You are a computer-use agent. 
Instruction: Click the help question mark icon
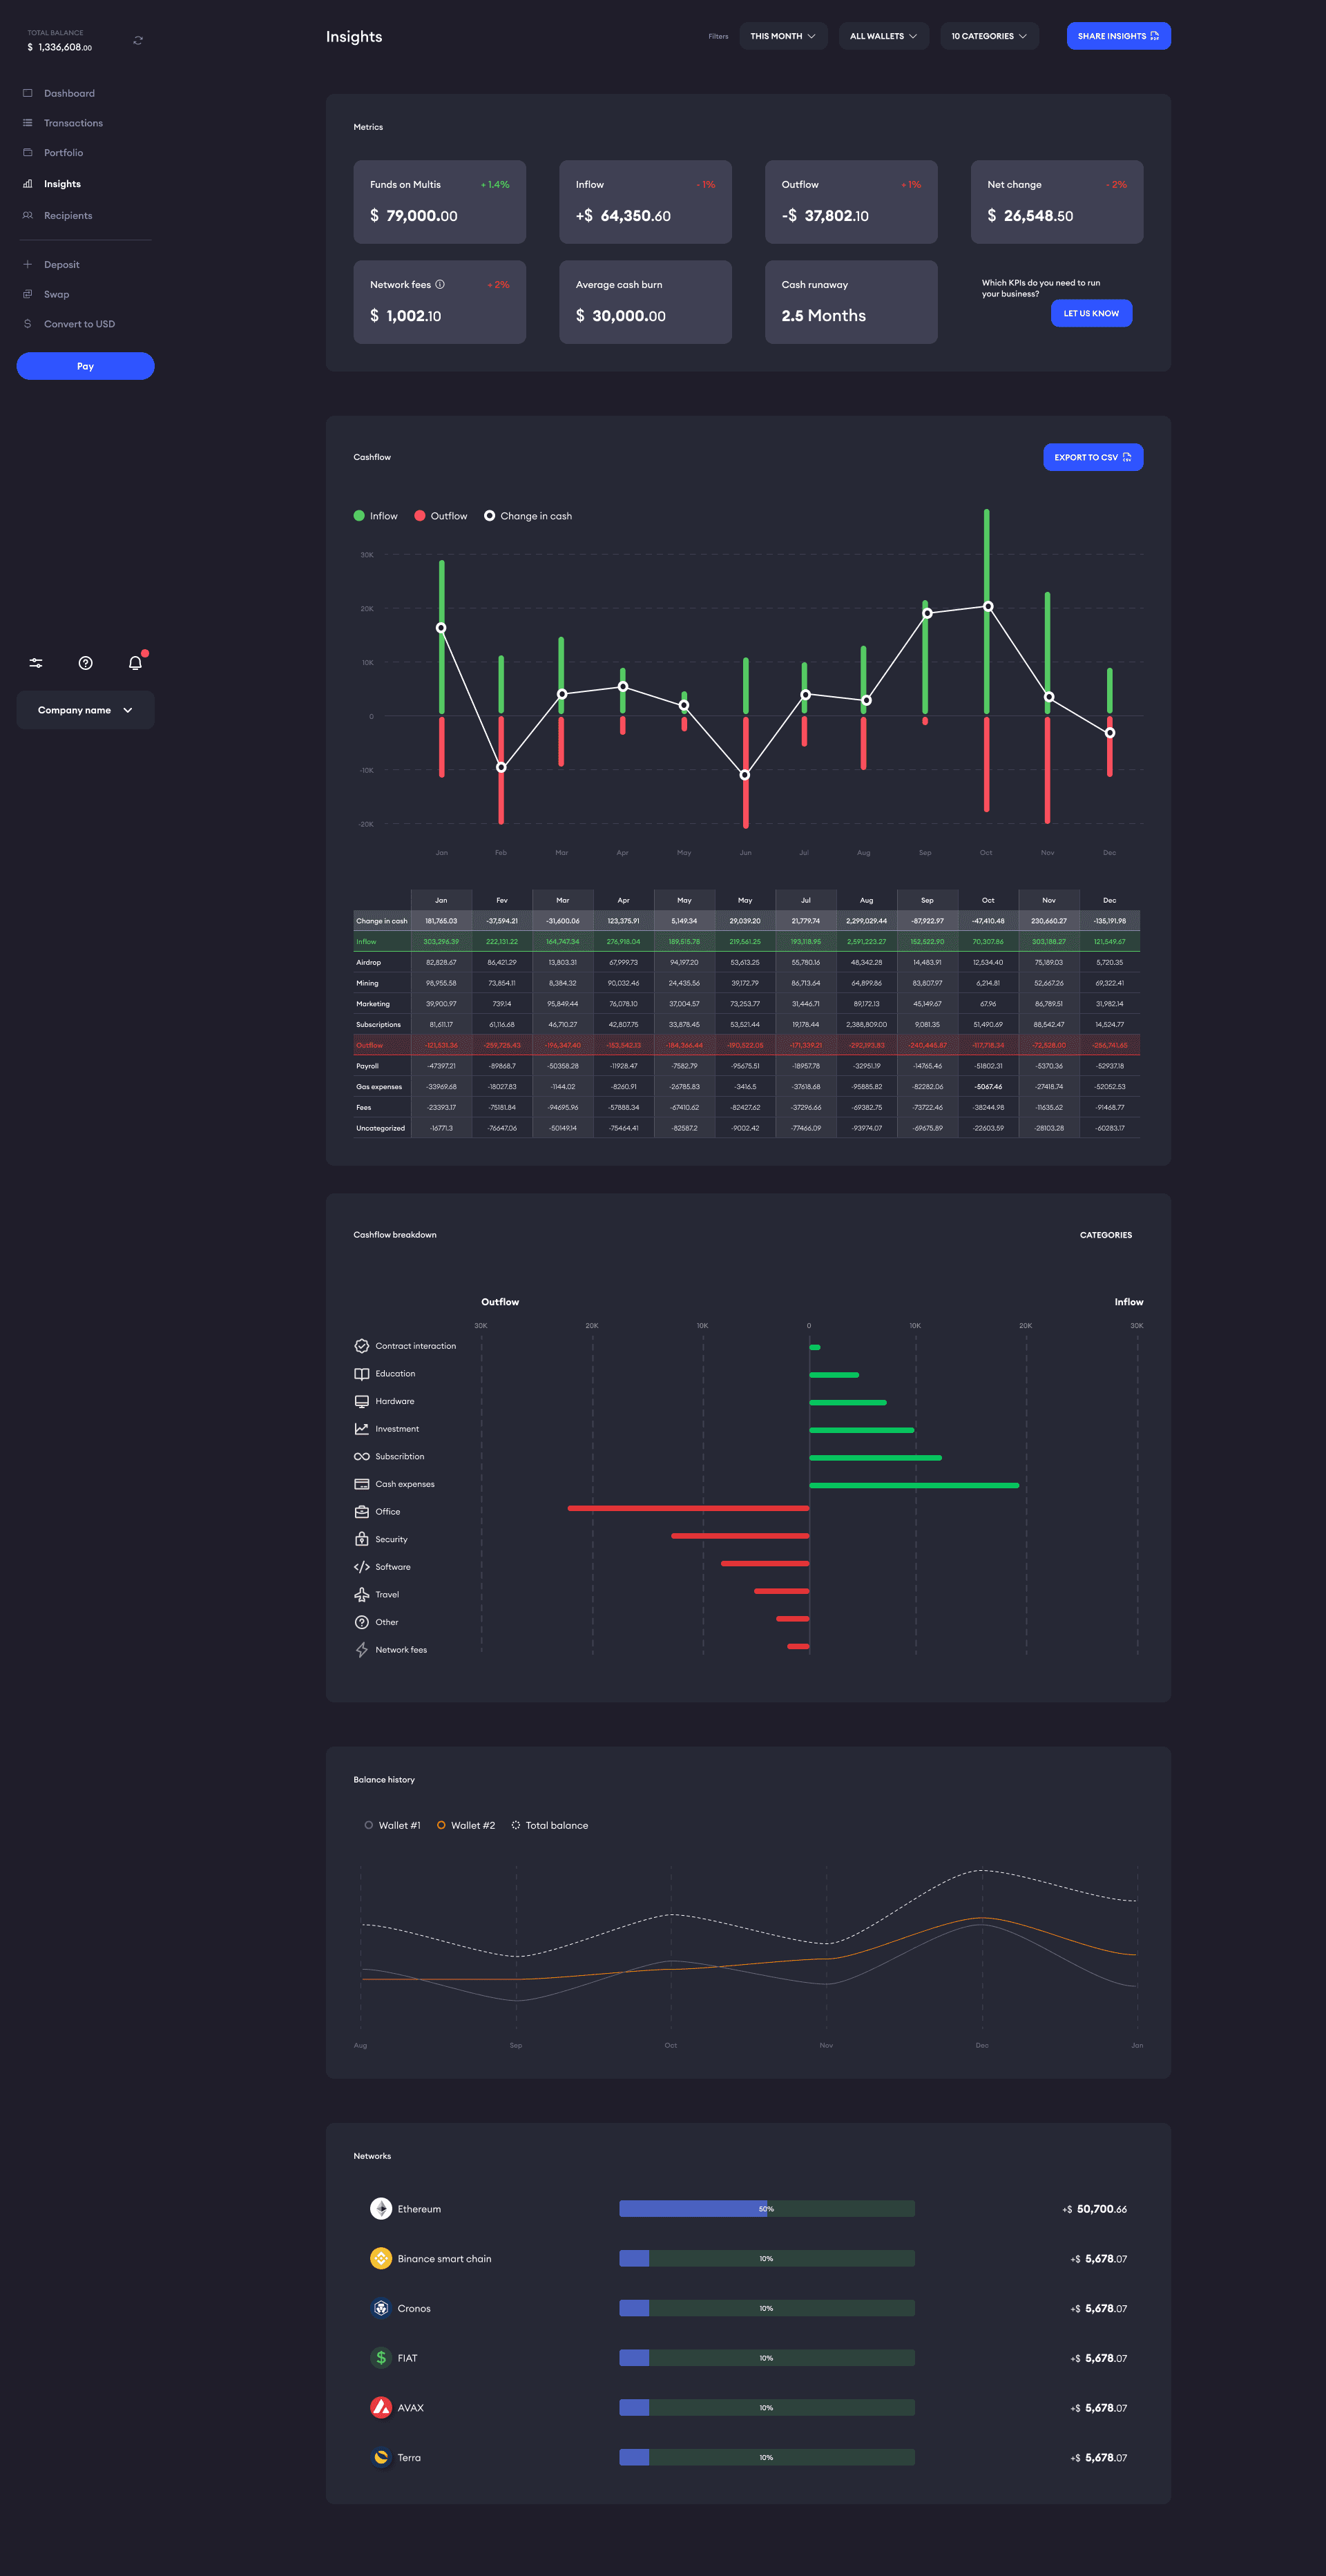tap(86, 663)
